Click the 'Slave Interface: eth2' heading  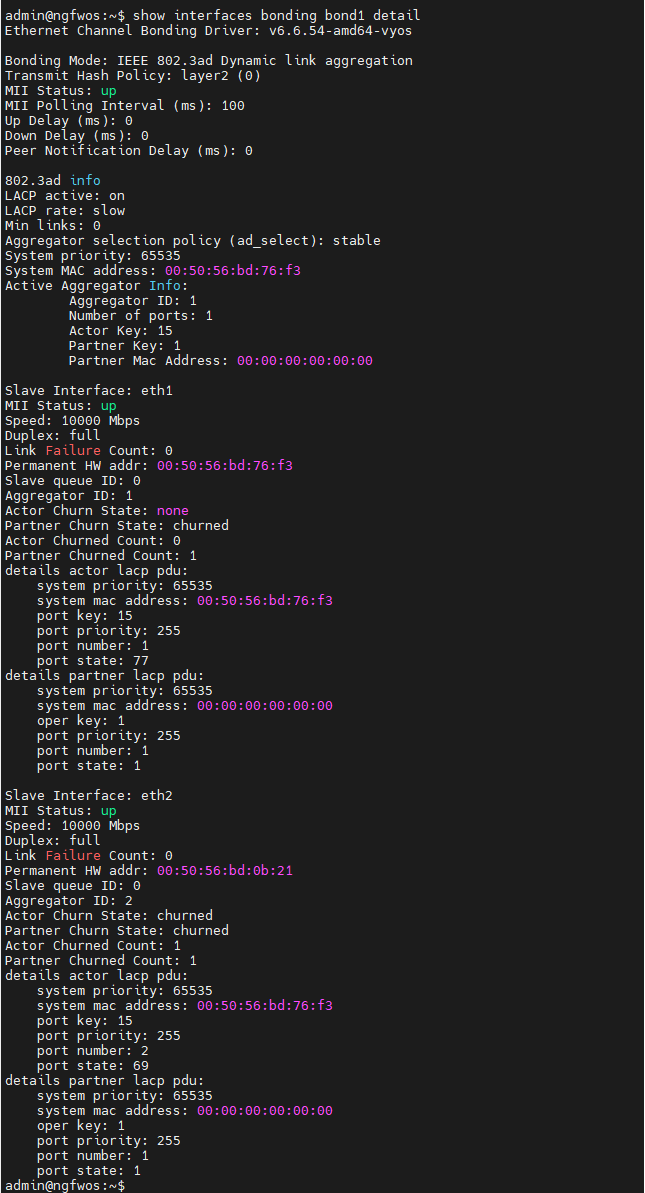[88, 795]
